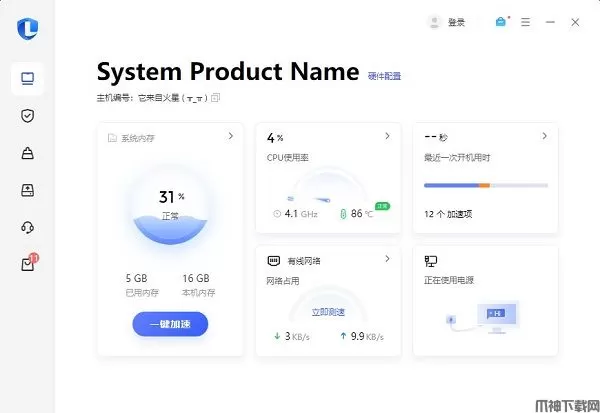Click the 立即测速 speed test link
The image size is (600, 413).
[x=328, y=312]
